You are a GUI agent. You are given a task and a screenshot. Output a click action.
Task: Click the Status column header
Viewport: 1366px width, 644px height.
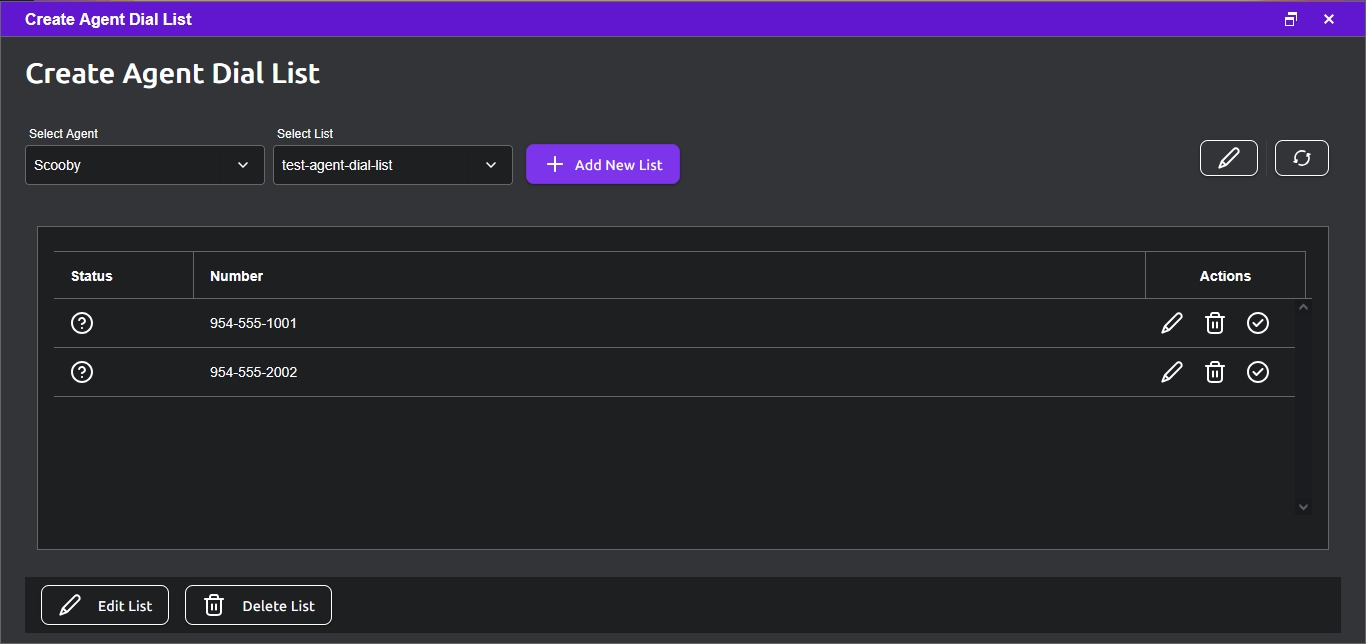tap(92, 276)
